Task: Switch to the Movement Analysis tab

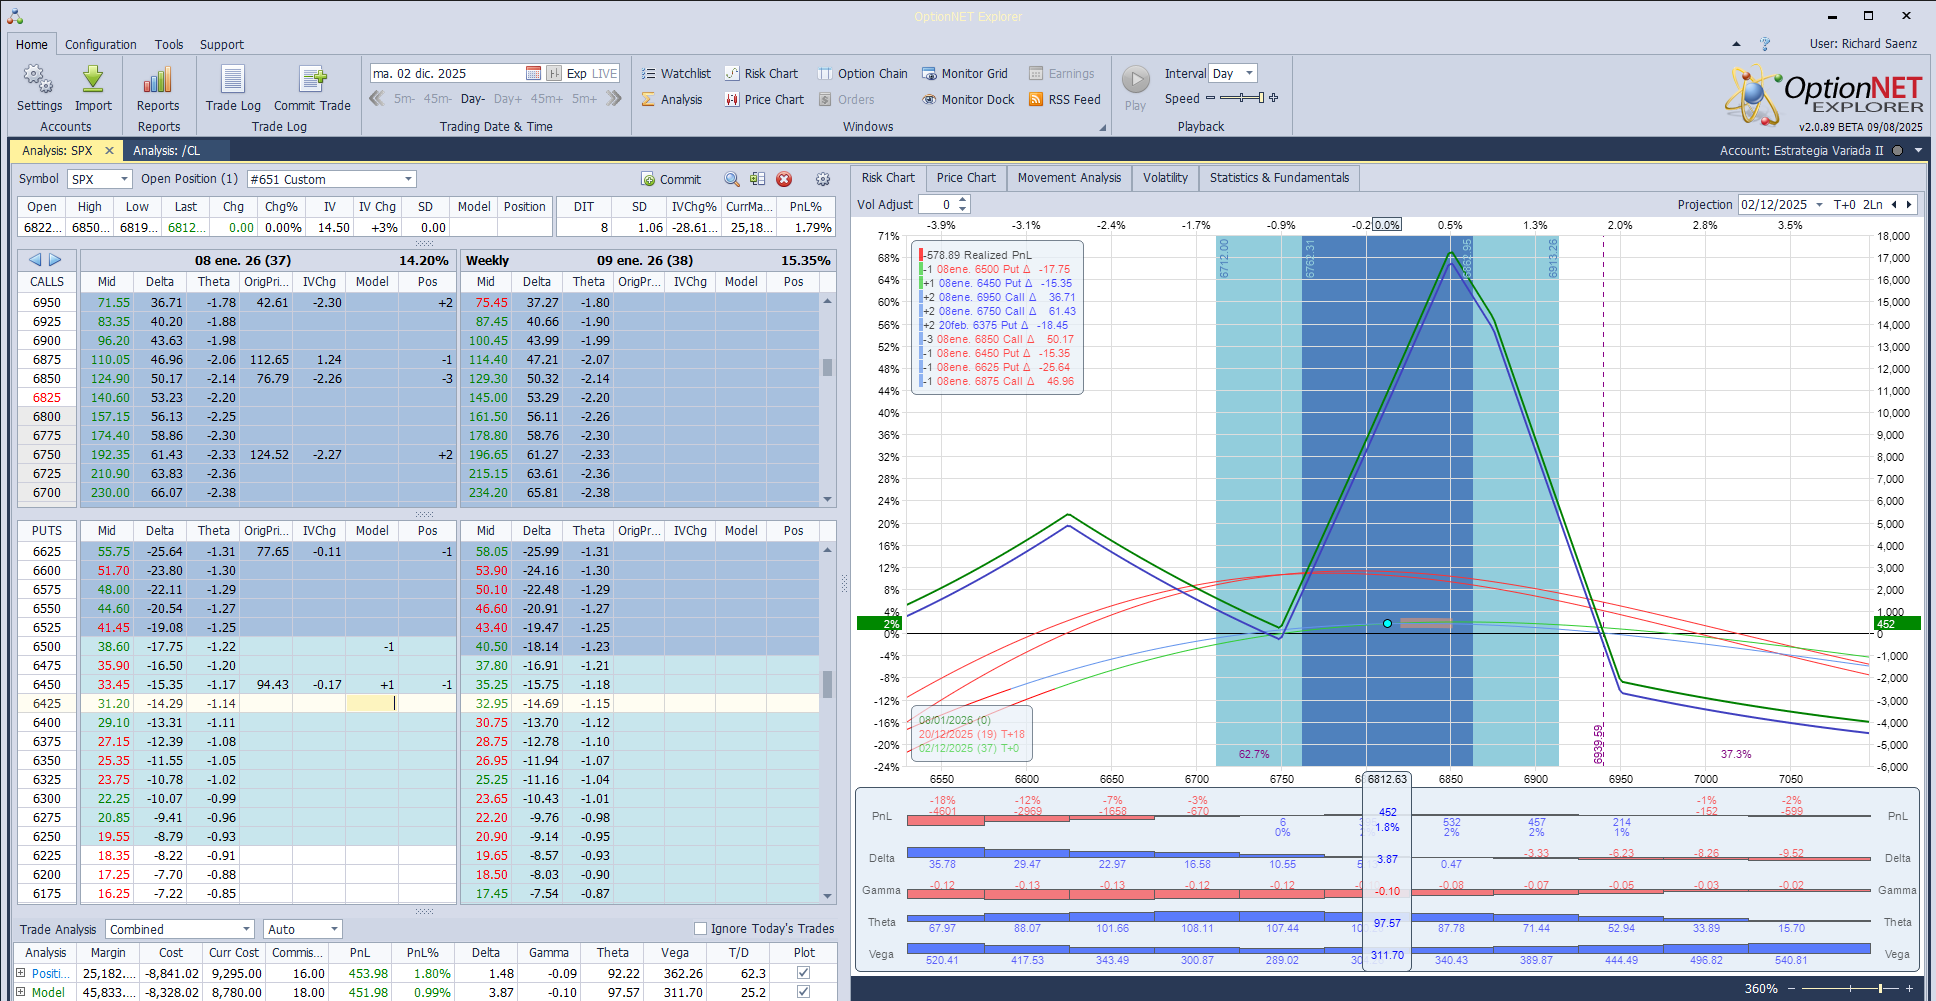Action: [1069, 178]
